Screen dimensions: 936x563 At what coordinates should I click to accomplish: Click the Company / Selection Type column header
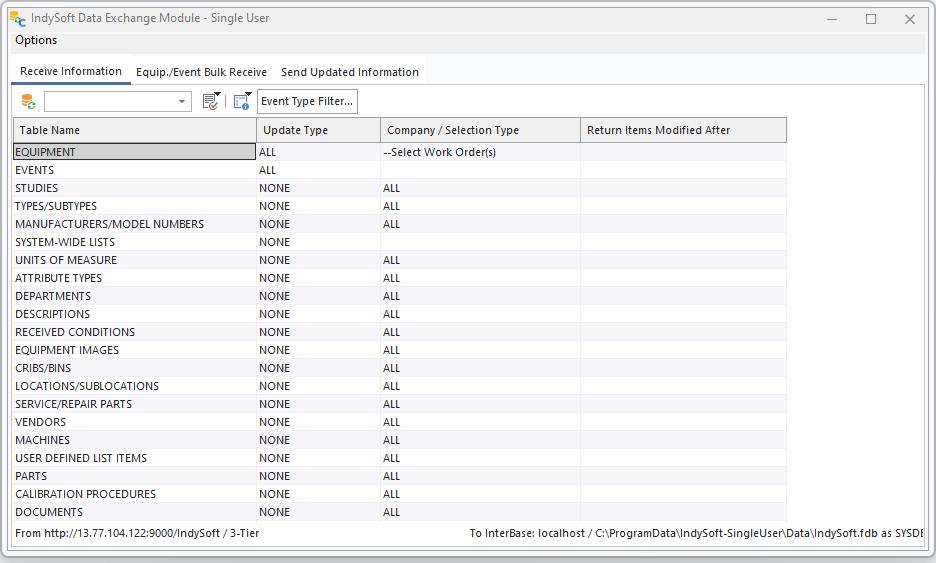point(481,130)
